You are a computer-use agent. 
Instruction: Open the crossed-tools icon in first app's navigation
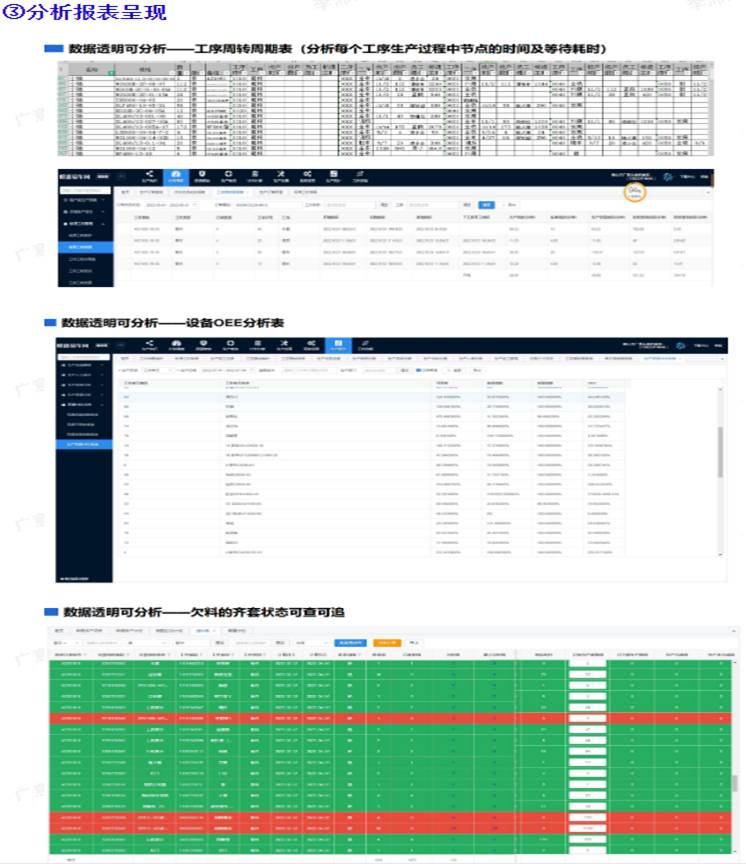(x=281, y=176)
